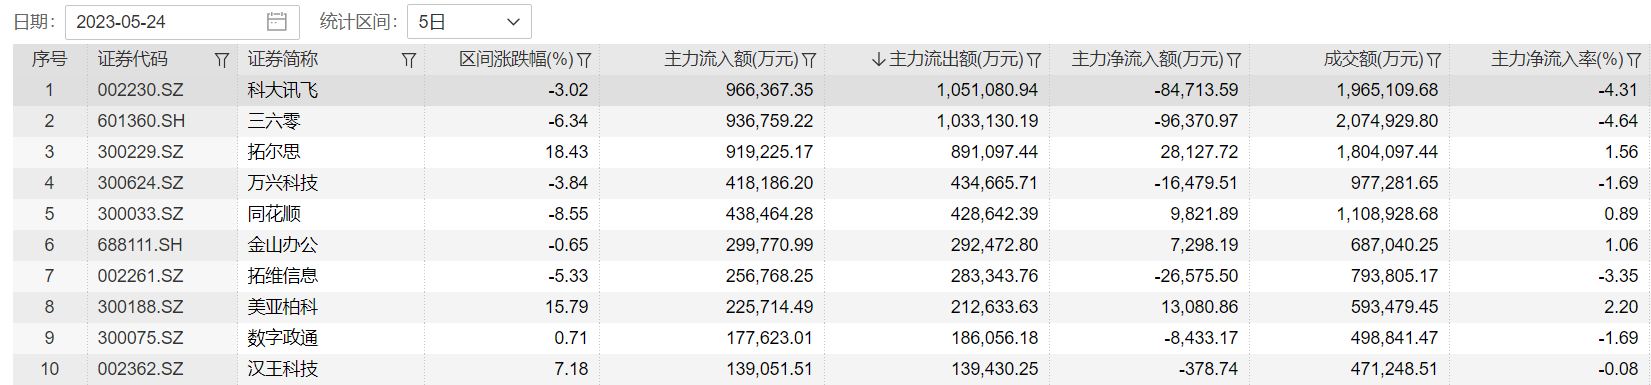
Task: Click the 主力净流入率(%) filter icon
Action: [1635, 60]
